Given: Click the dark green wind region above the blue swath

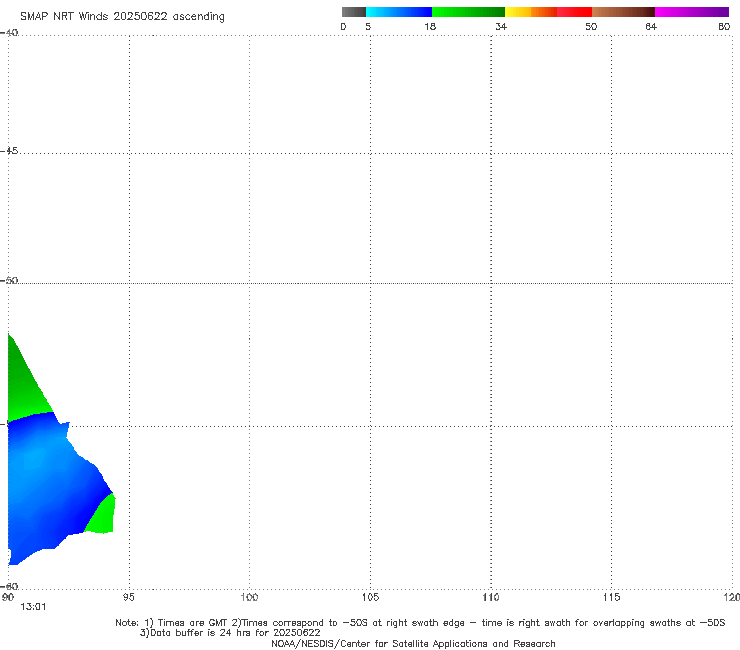Looking at the screenshot, I should click(24, 387).
